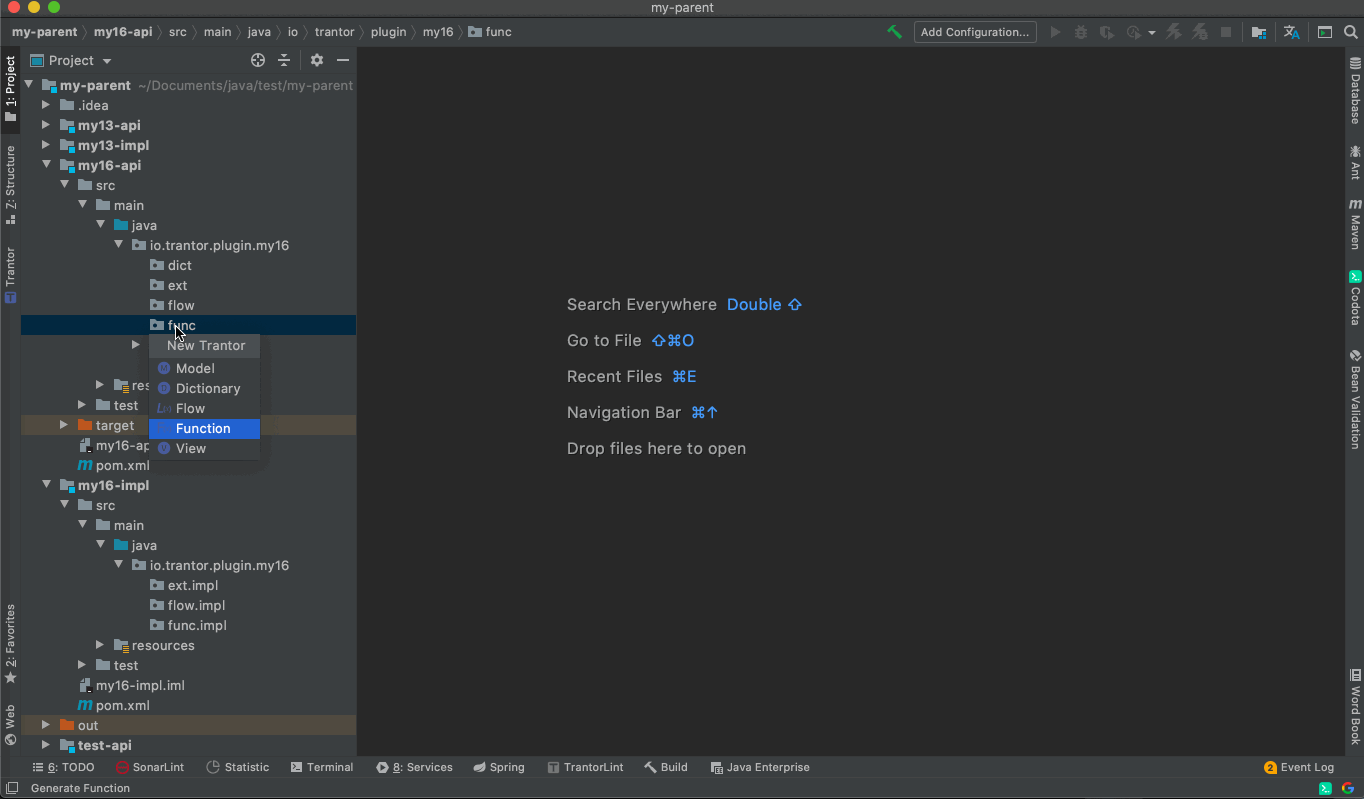This screenshot has width=1364, height=799.
Task: Hide the Project tool window
Action: pos(342,60)
